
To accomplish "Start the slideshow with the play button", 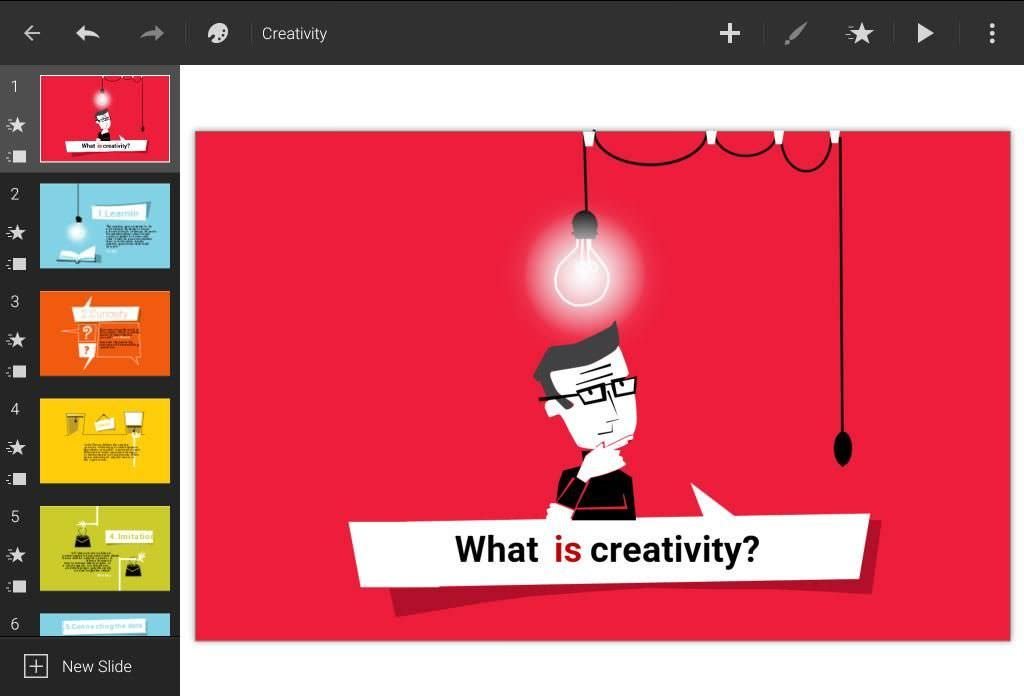I will pyautogui.click(x=925, y=33).
